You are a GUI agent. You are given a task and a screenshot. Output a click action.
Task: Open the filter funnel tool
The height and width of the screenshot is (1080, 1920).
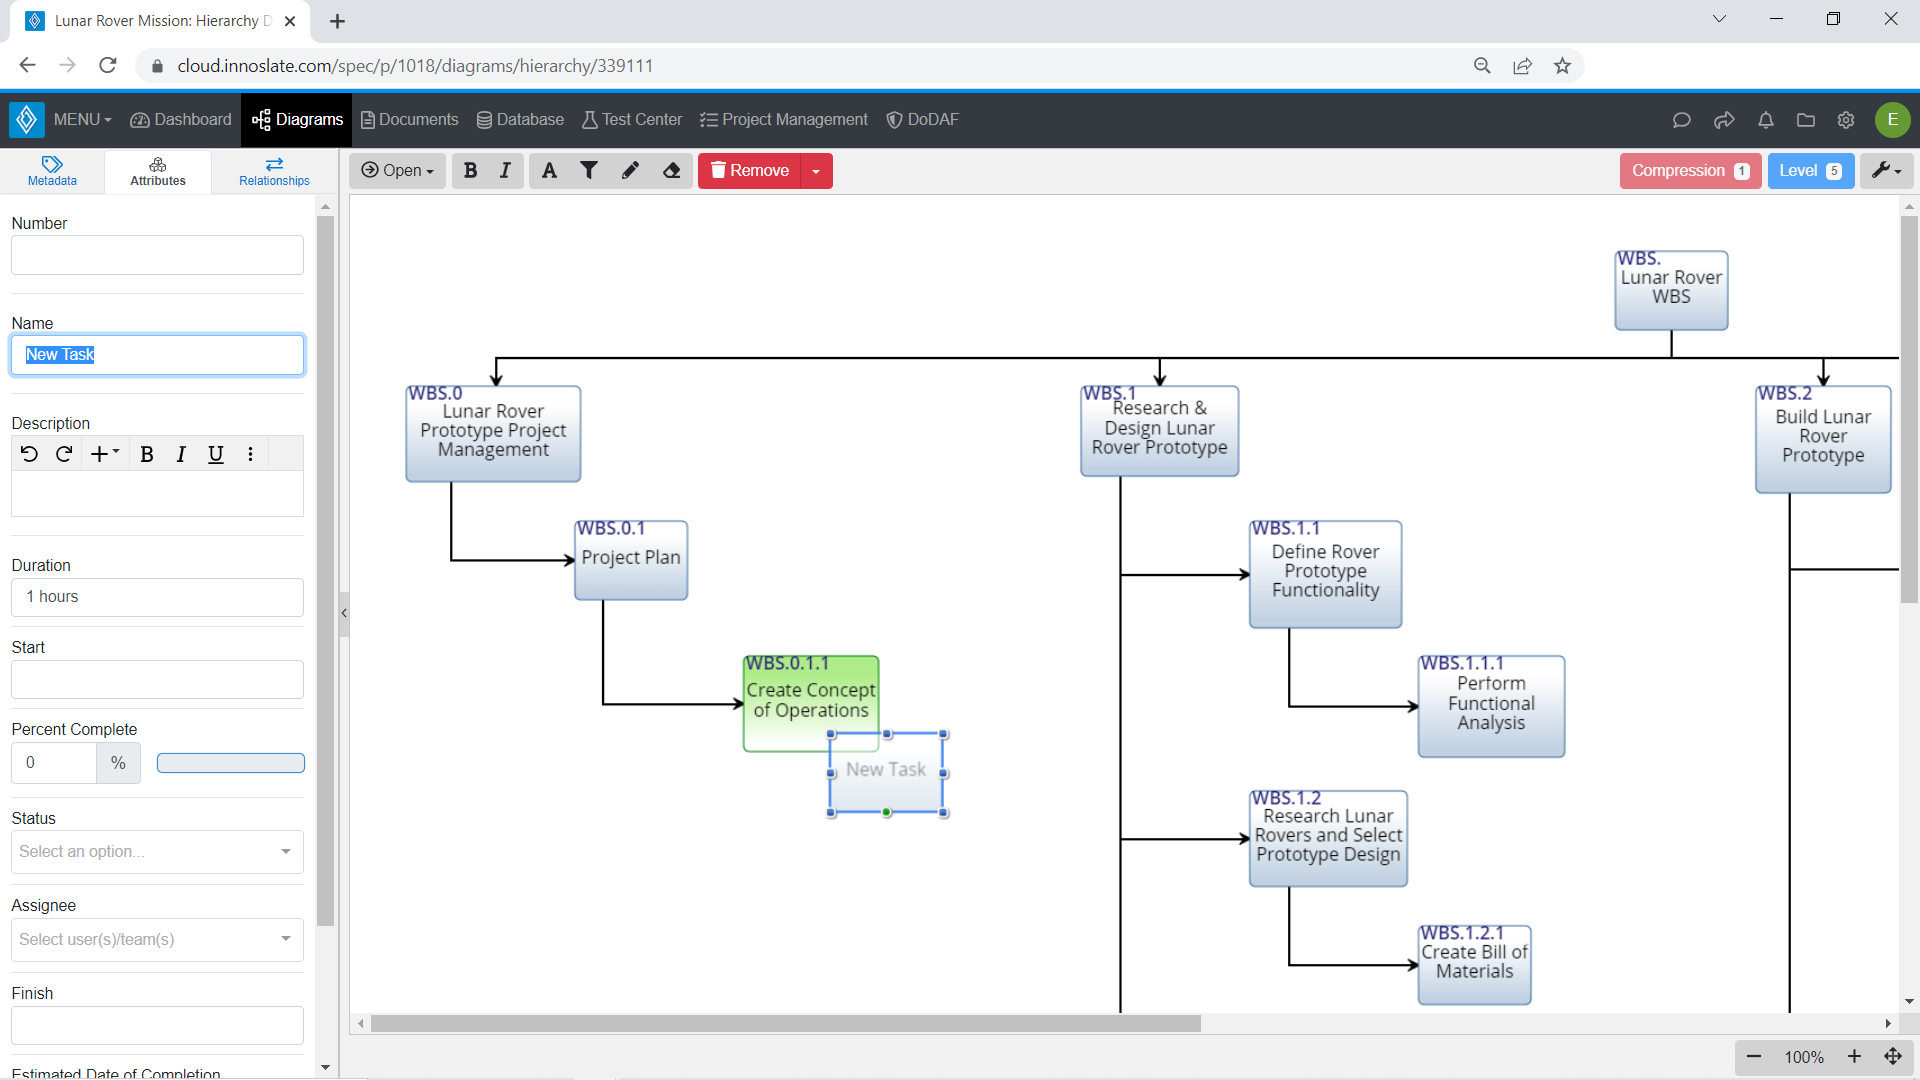[x=589, y=171]
